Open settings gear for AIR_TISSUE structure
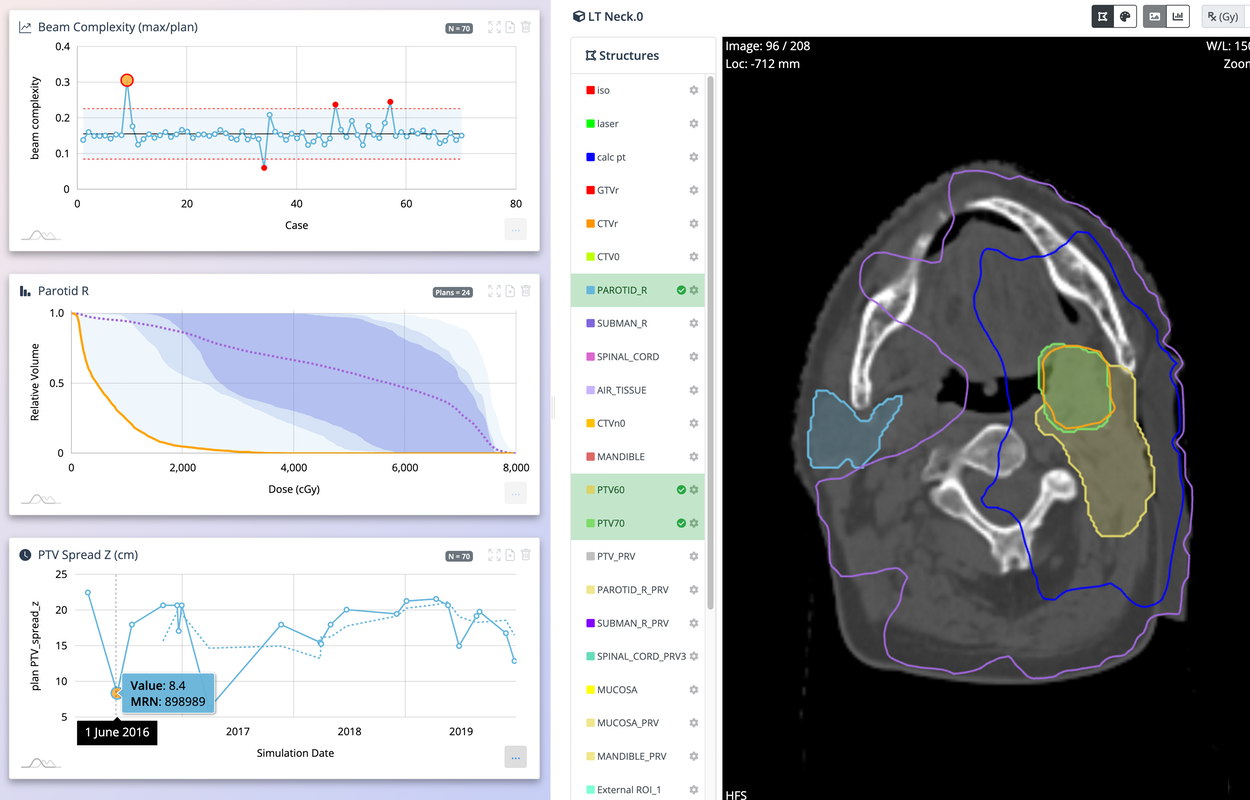 coord(694,390)
